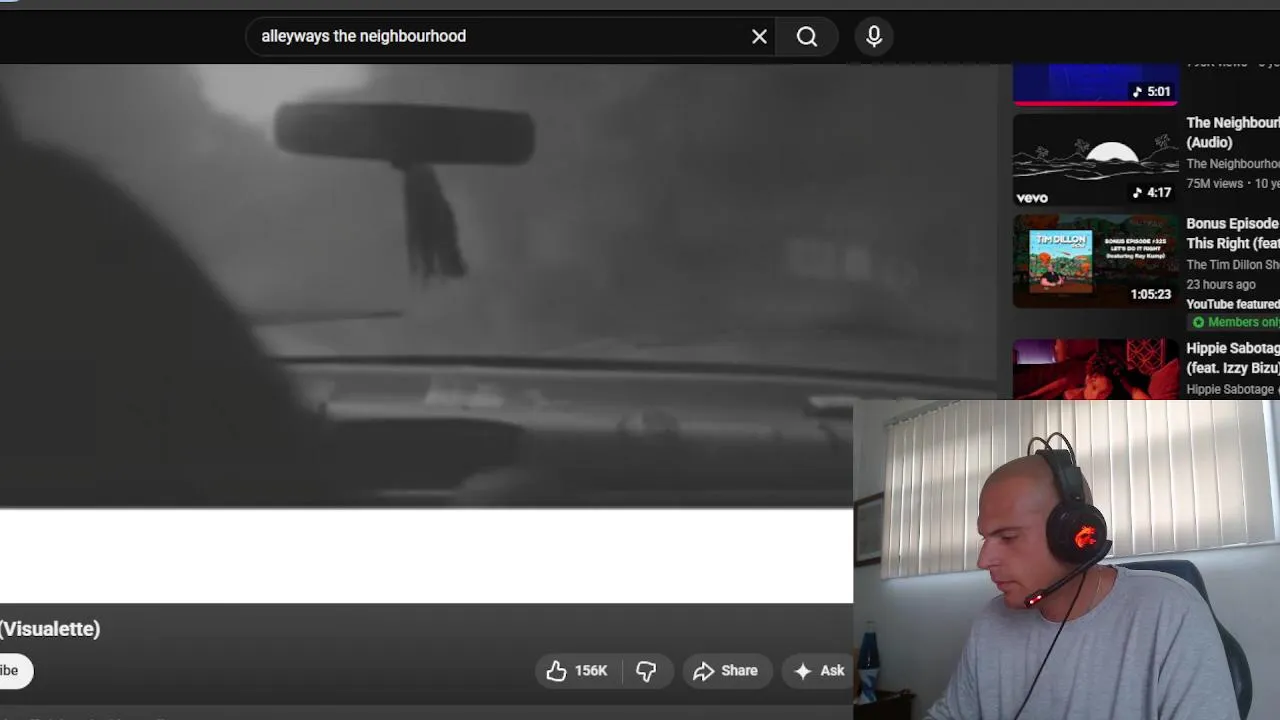Open the Ask AI feature button
Viewport: 1280px width, 720px height.
(818, 671)
